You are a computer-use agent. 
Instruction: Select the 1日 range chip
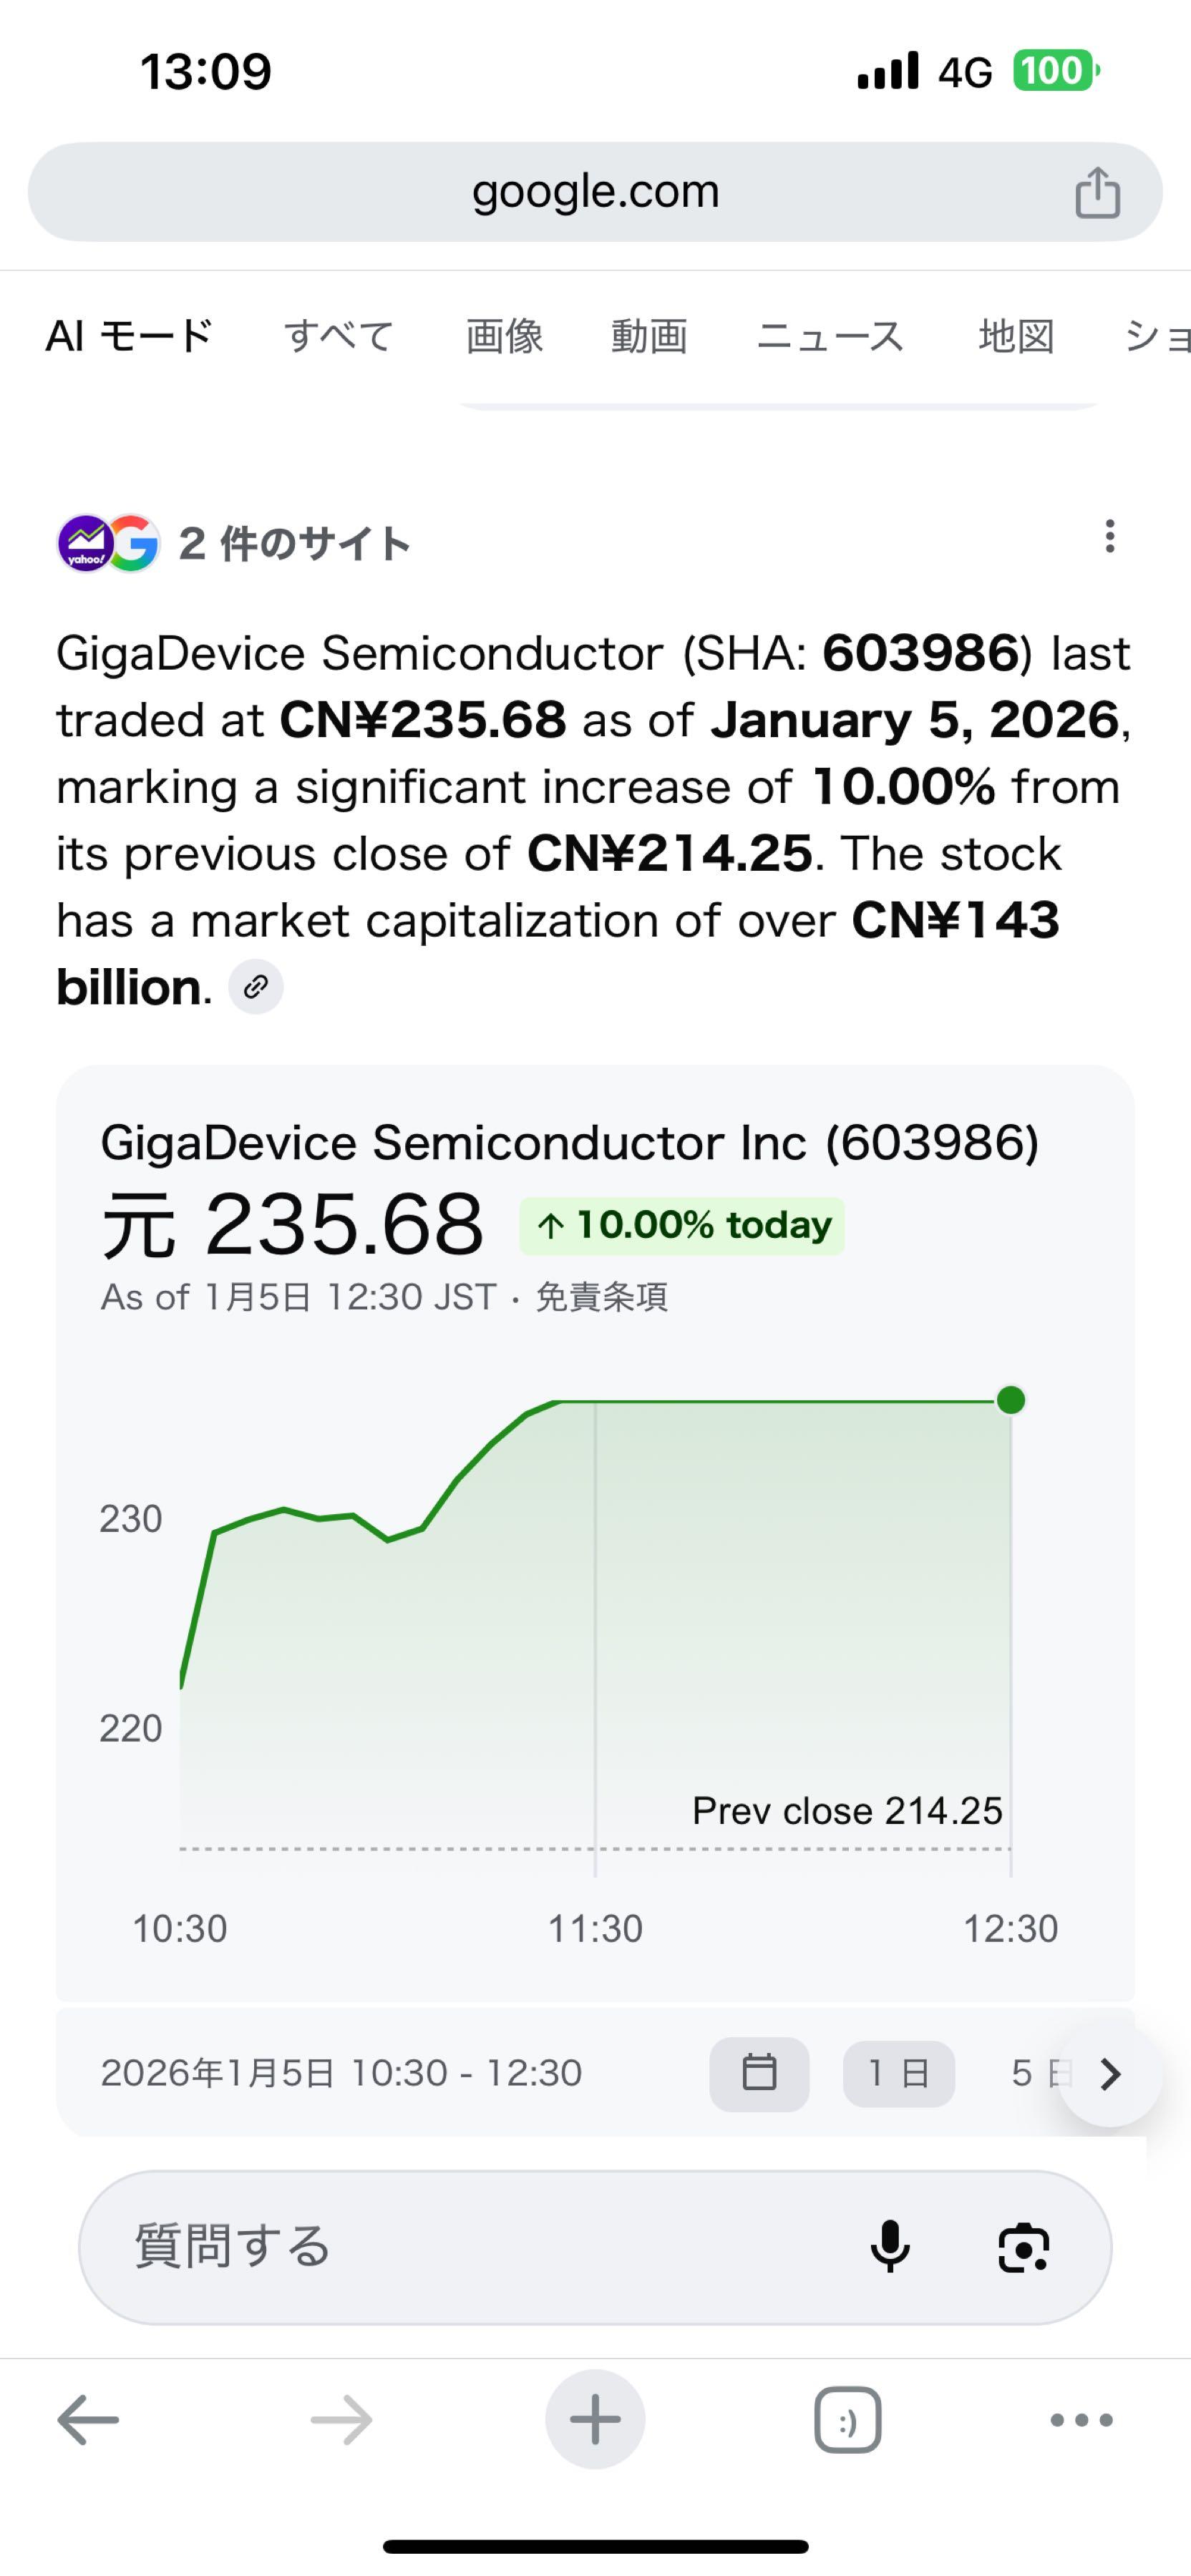coord(898,2073)
